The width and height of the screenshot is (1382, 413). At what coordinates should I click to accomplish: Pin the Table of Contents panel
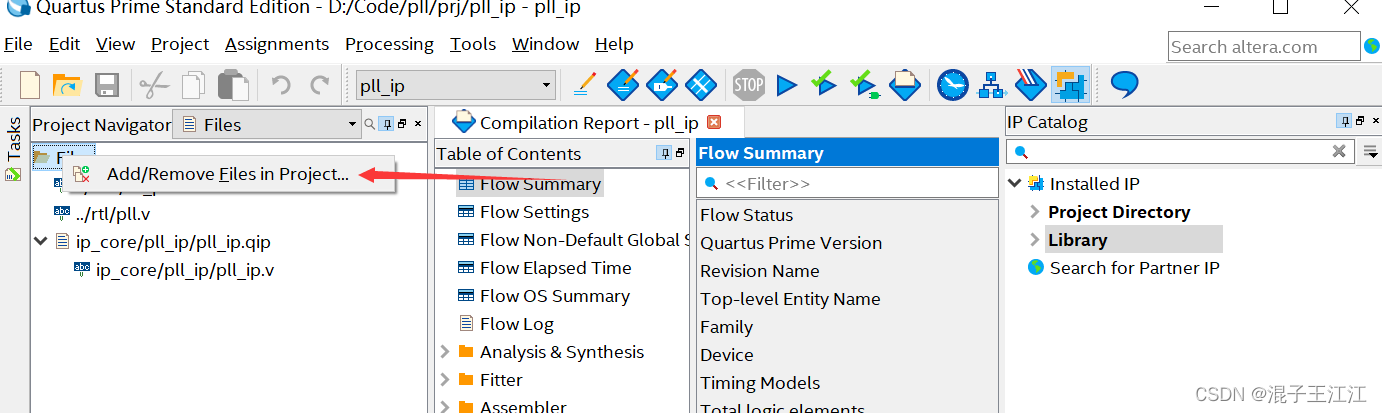pos(664,153)
